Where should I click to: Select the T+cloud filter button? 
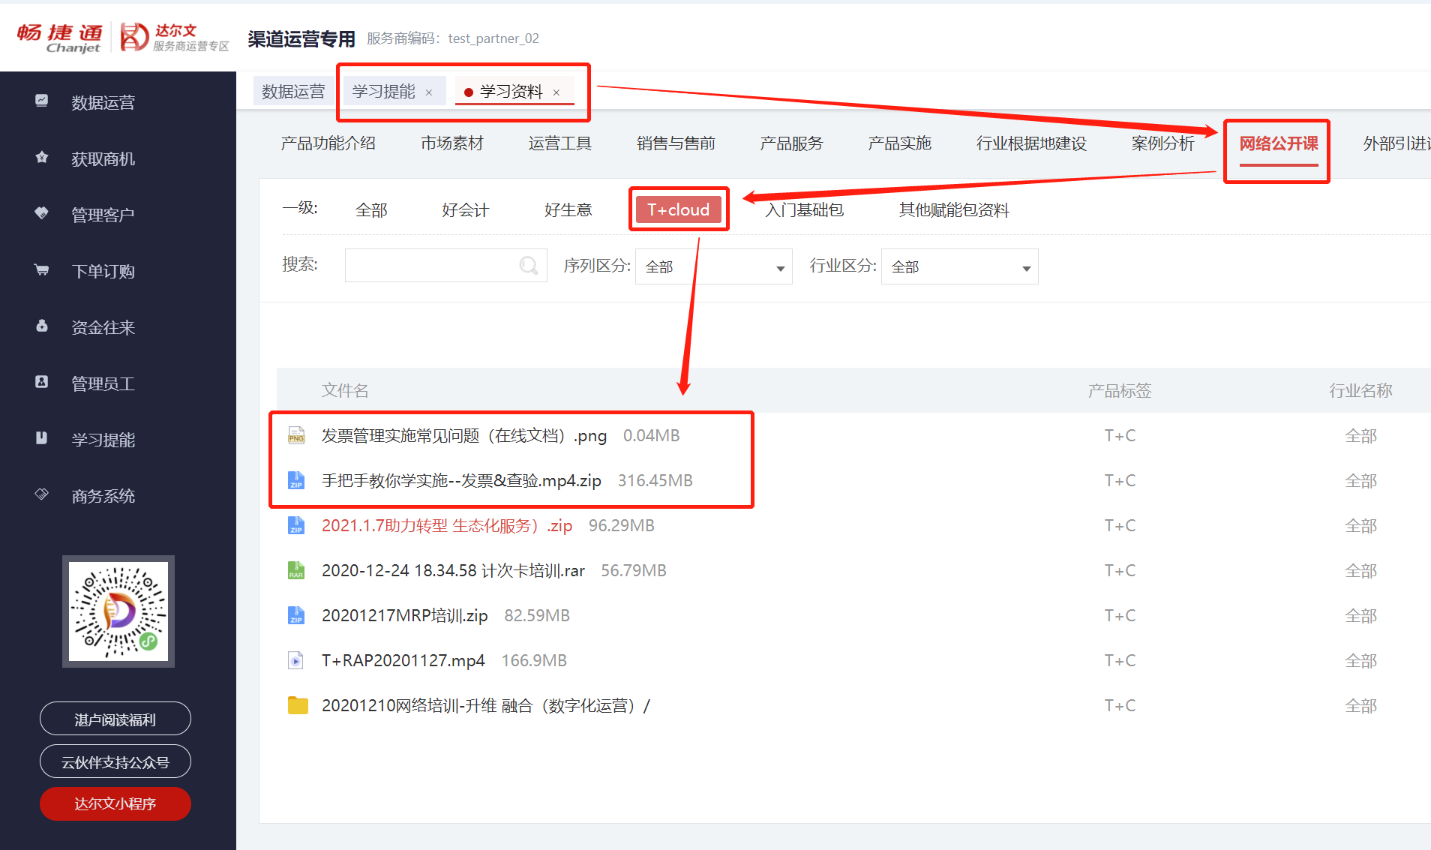point(678,210)
